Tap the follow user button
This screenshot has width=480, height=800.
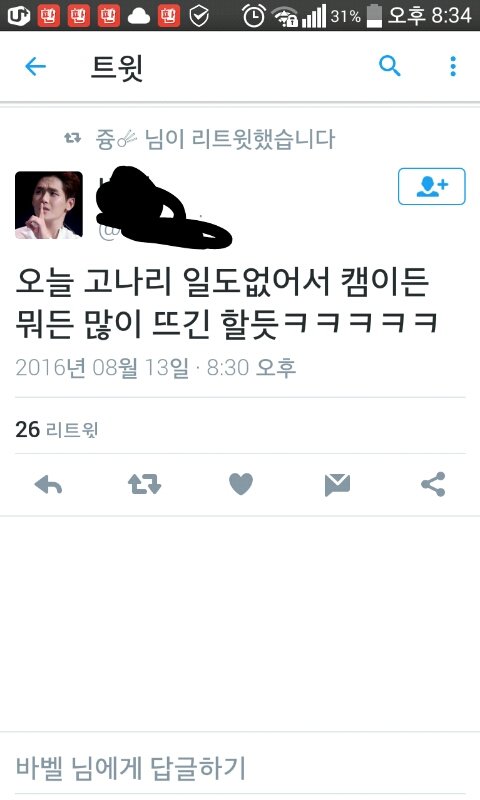[x=432, y=186]
